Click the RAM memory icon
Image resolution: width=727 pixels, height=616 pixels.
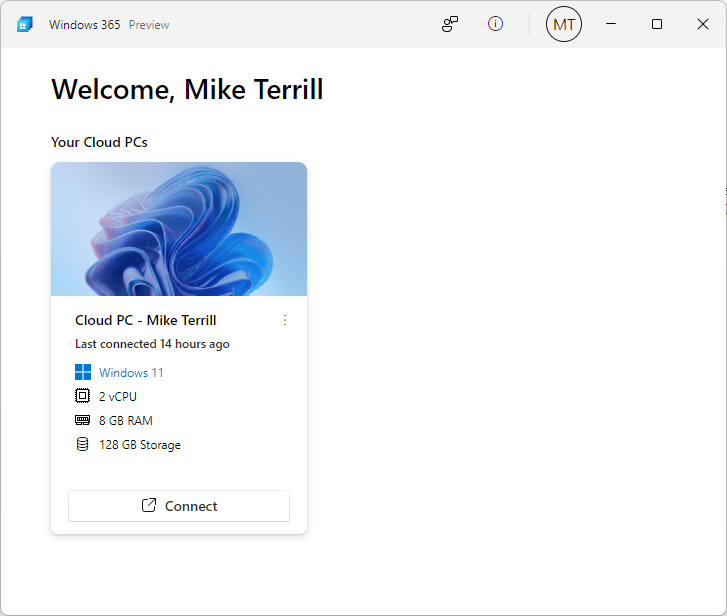click(83, 421)
